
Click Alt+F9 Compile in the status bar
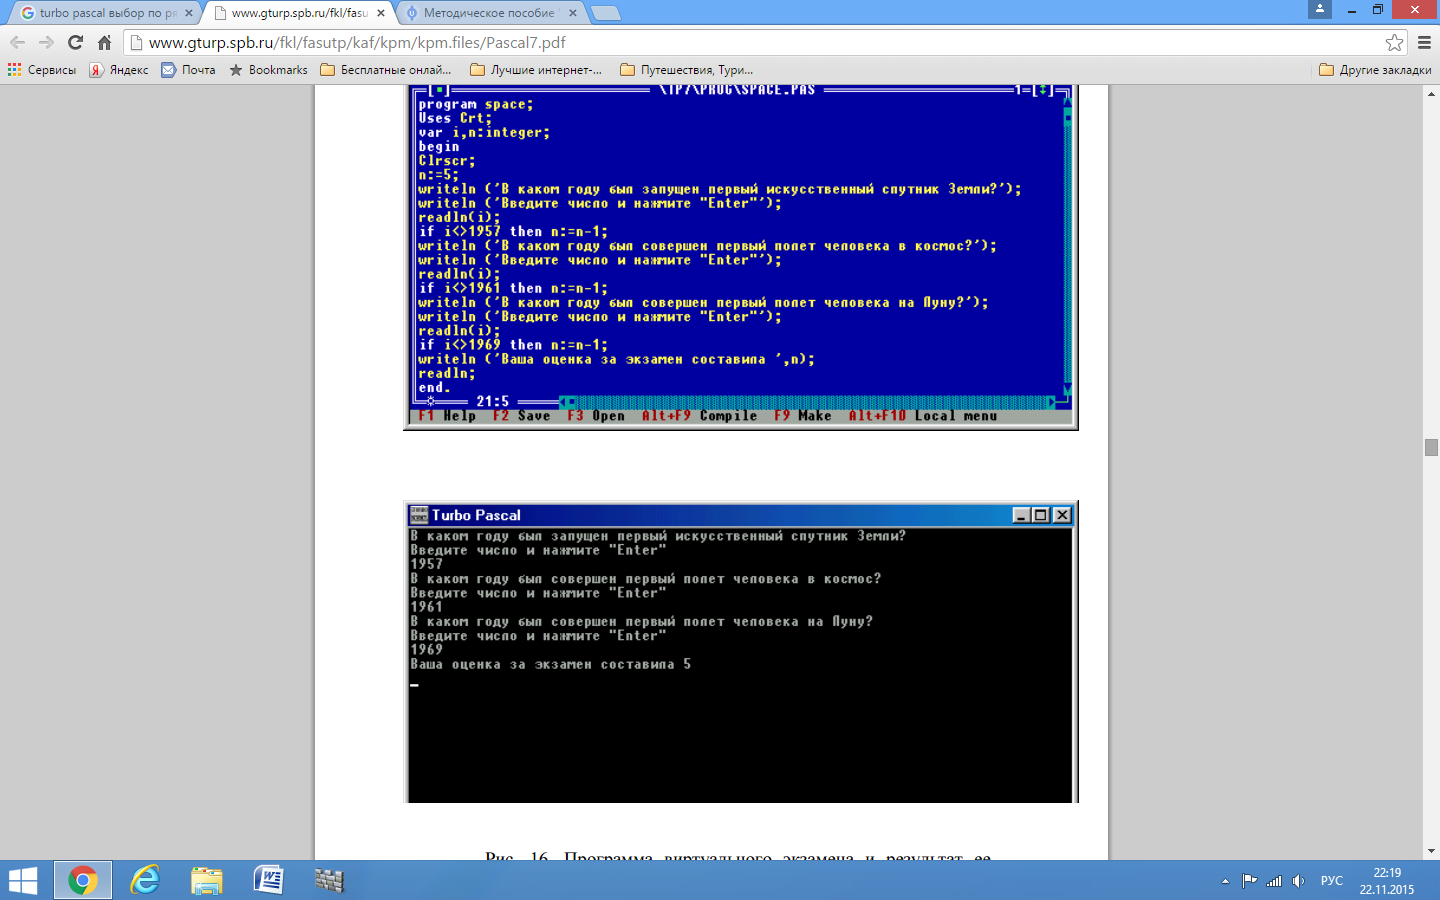pos(700,416)
